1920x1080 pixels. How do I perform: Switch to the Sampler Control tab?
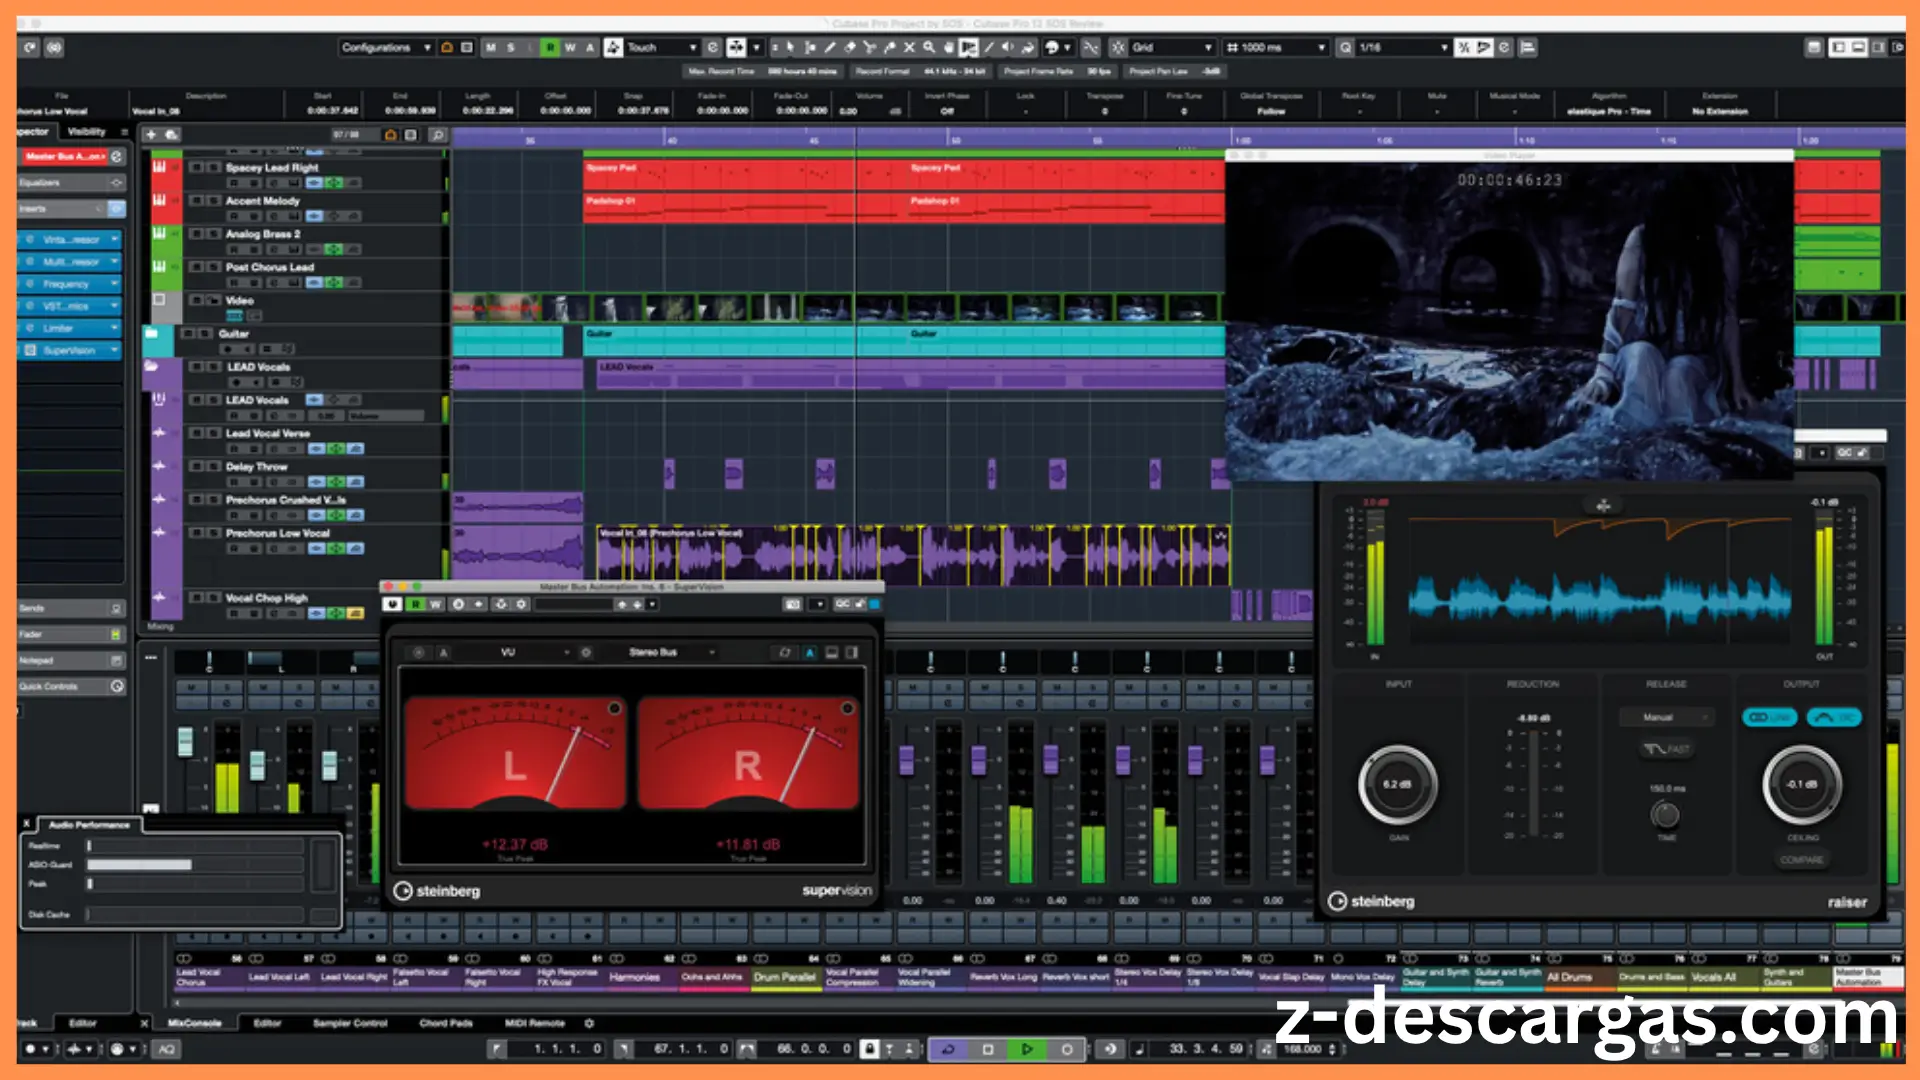(349, 1023)
